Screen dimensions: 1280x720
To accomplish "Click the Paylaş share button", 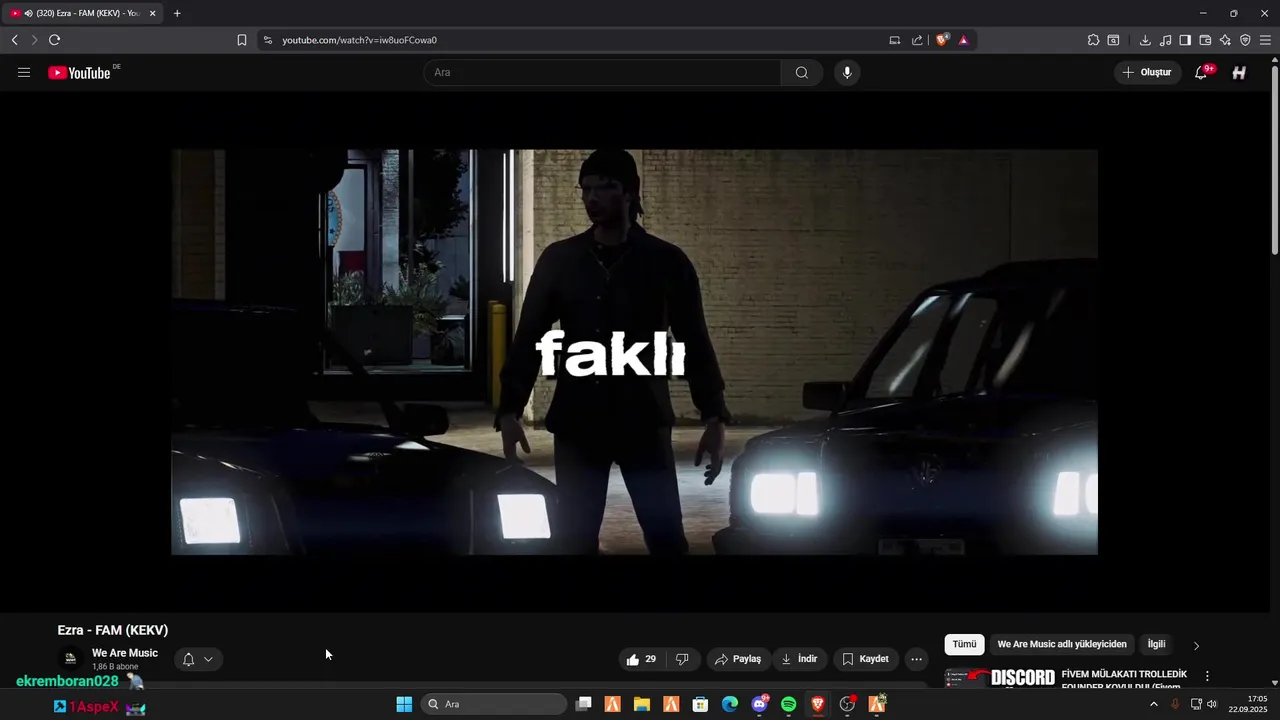I will tap(738, 659).
